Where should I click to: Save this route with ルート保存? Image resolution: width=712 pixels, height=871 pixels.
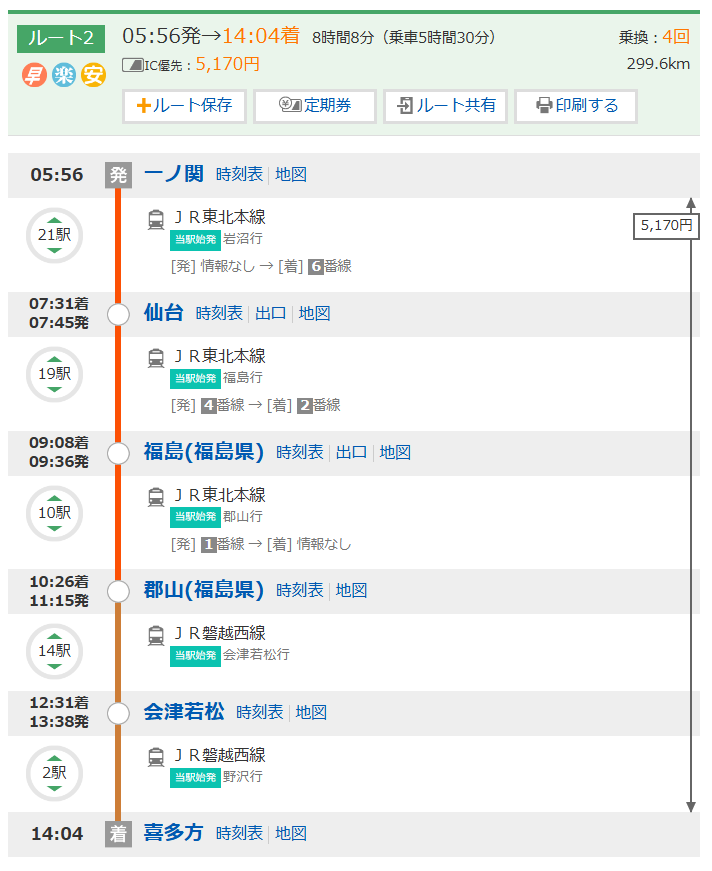[x=184, y=106]
